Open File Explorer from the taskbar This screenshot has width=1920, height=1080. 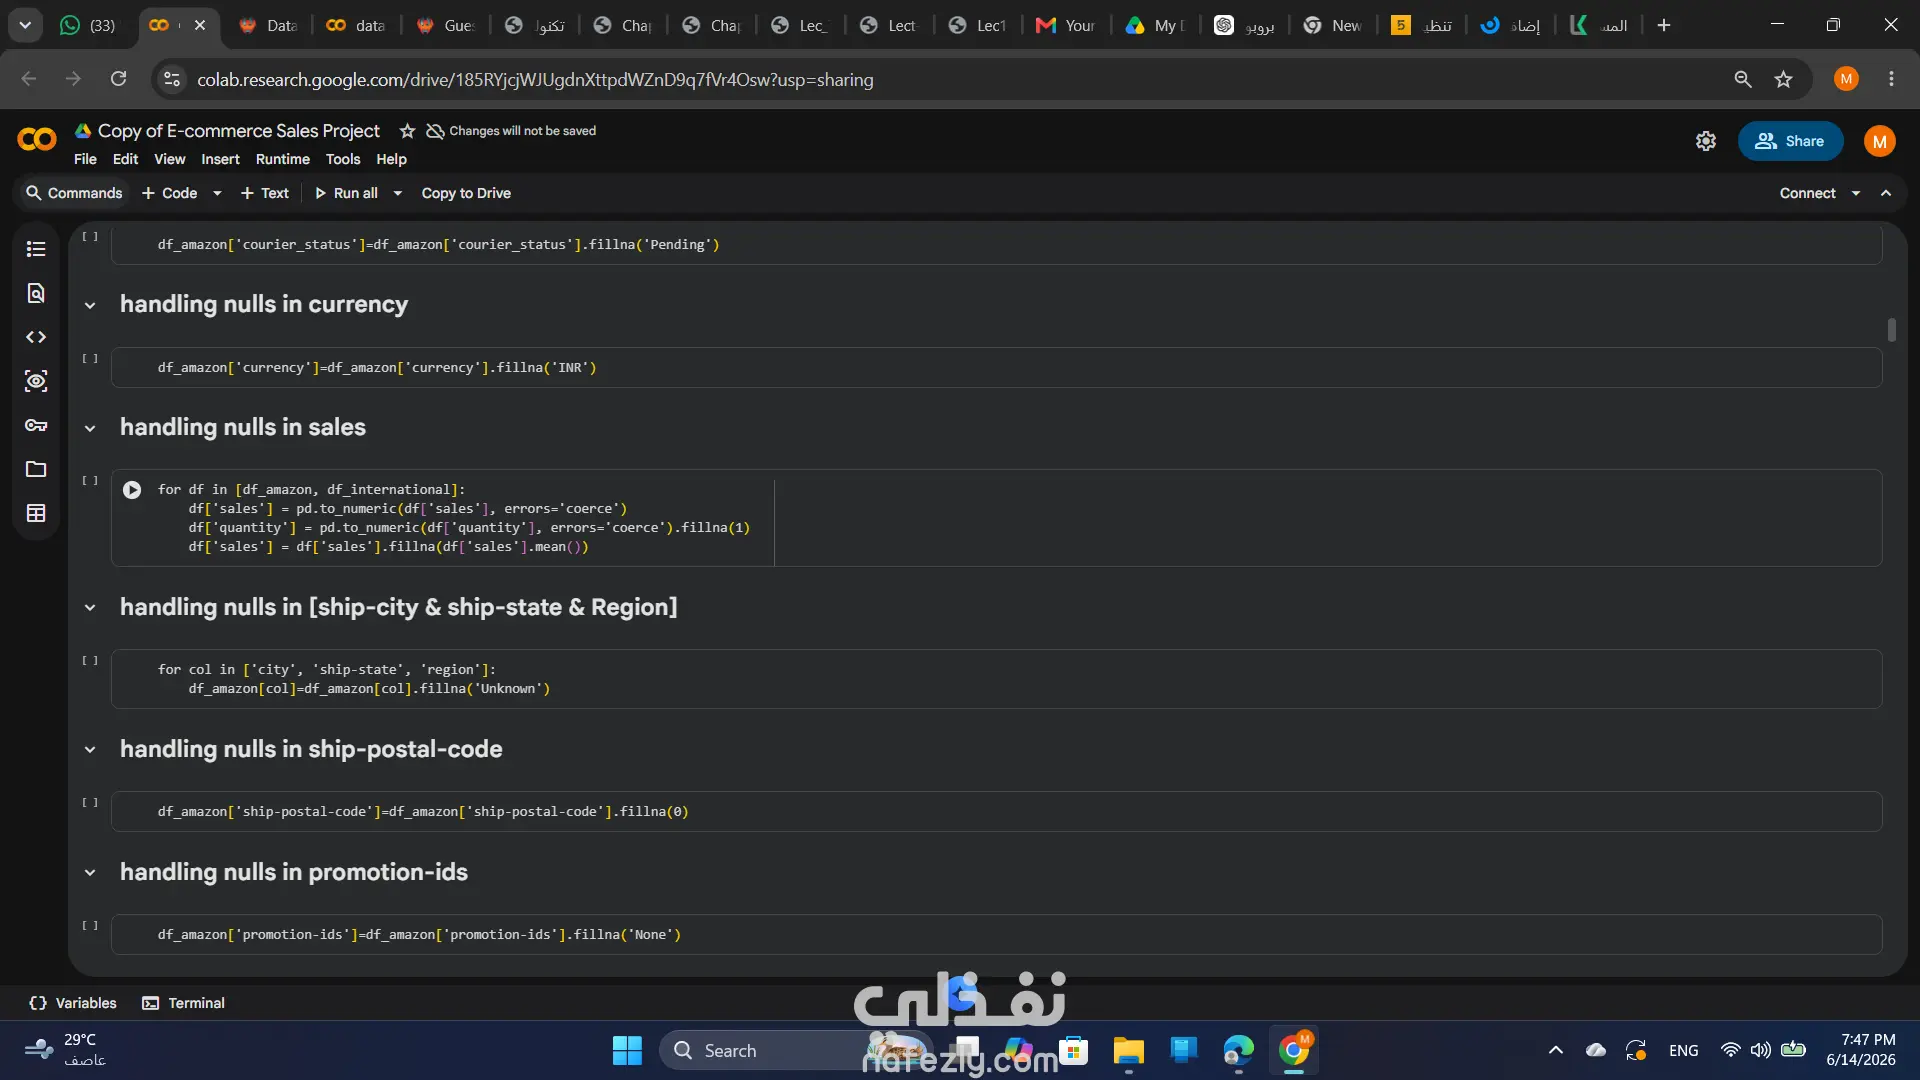coord(1128,1050)
